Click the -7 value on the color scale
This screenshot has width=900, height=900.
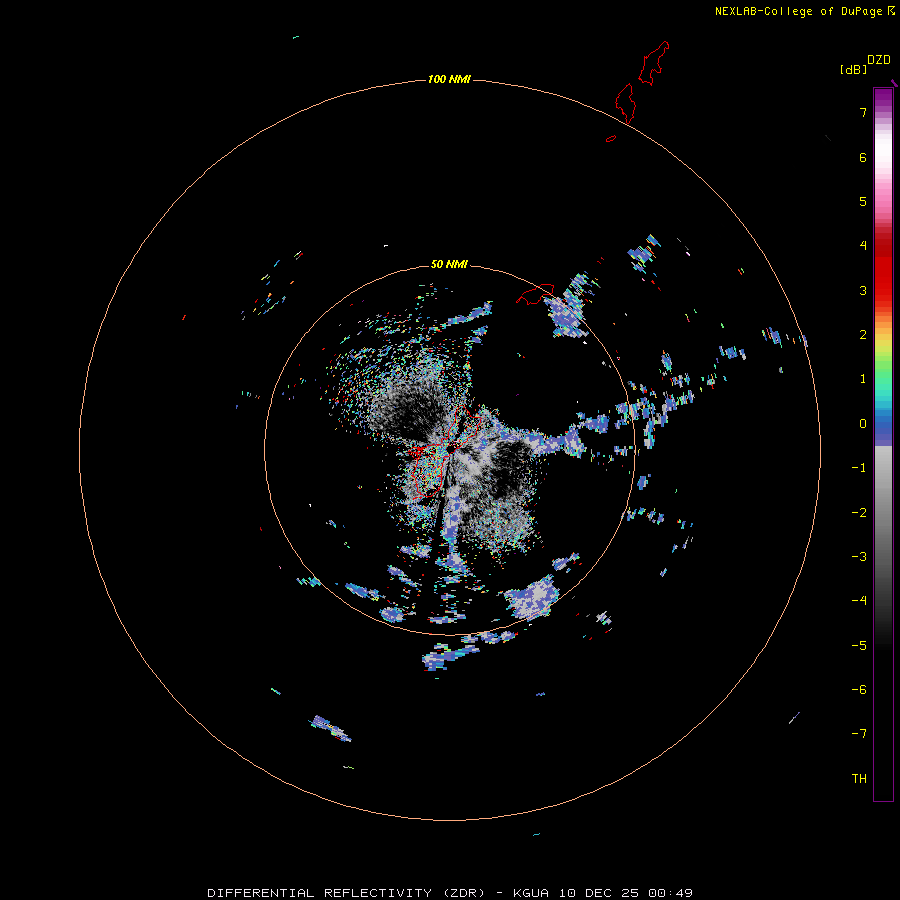[x=859, y=734]
